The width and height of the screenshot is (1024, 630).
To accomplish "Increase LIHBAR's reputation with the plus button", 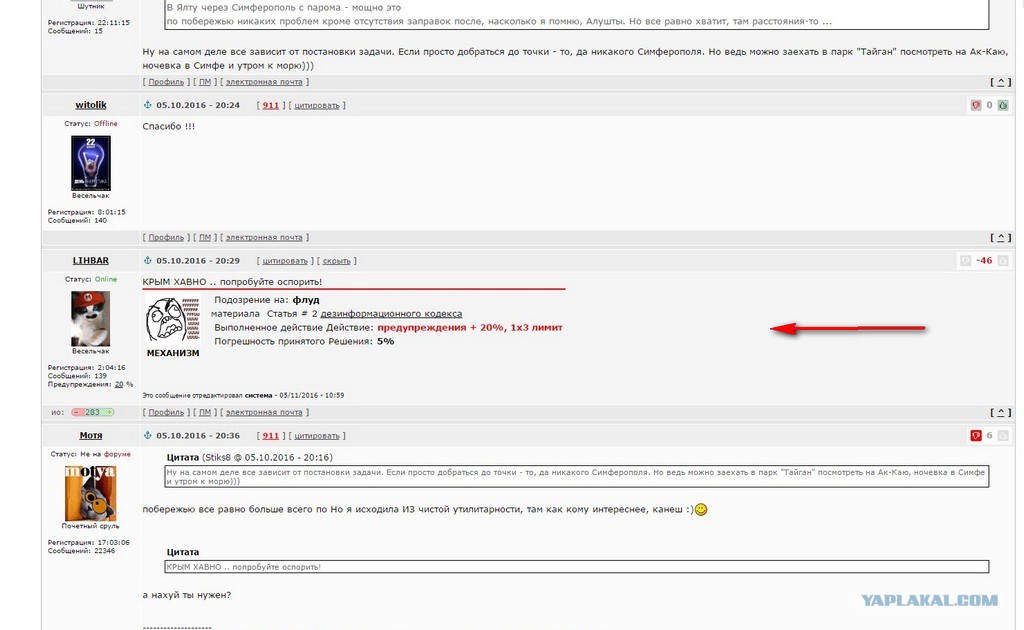I will [x=108, y=413].
